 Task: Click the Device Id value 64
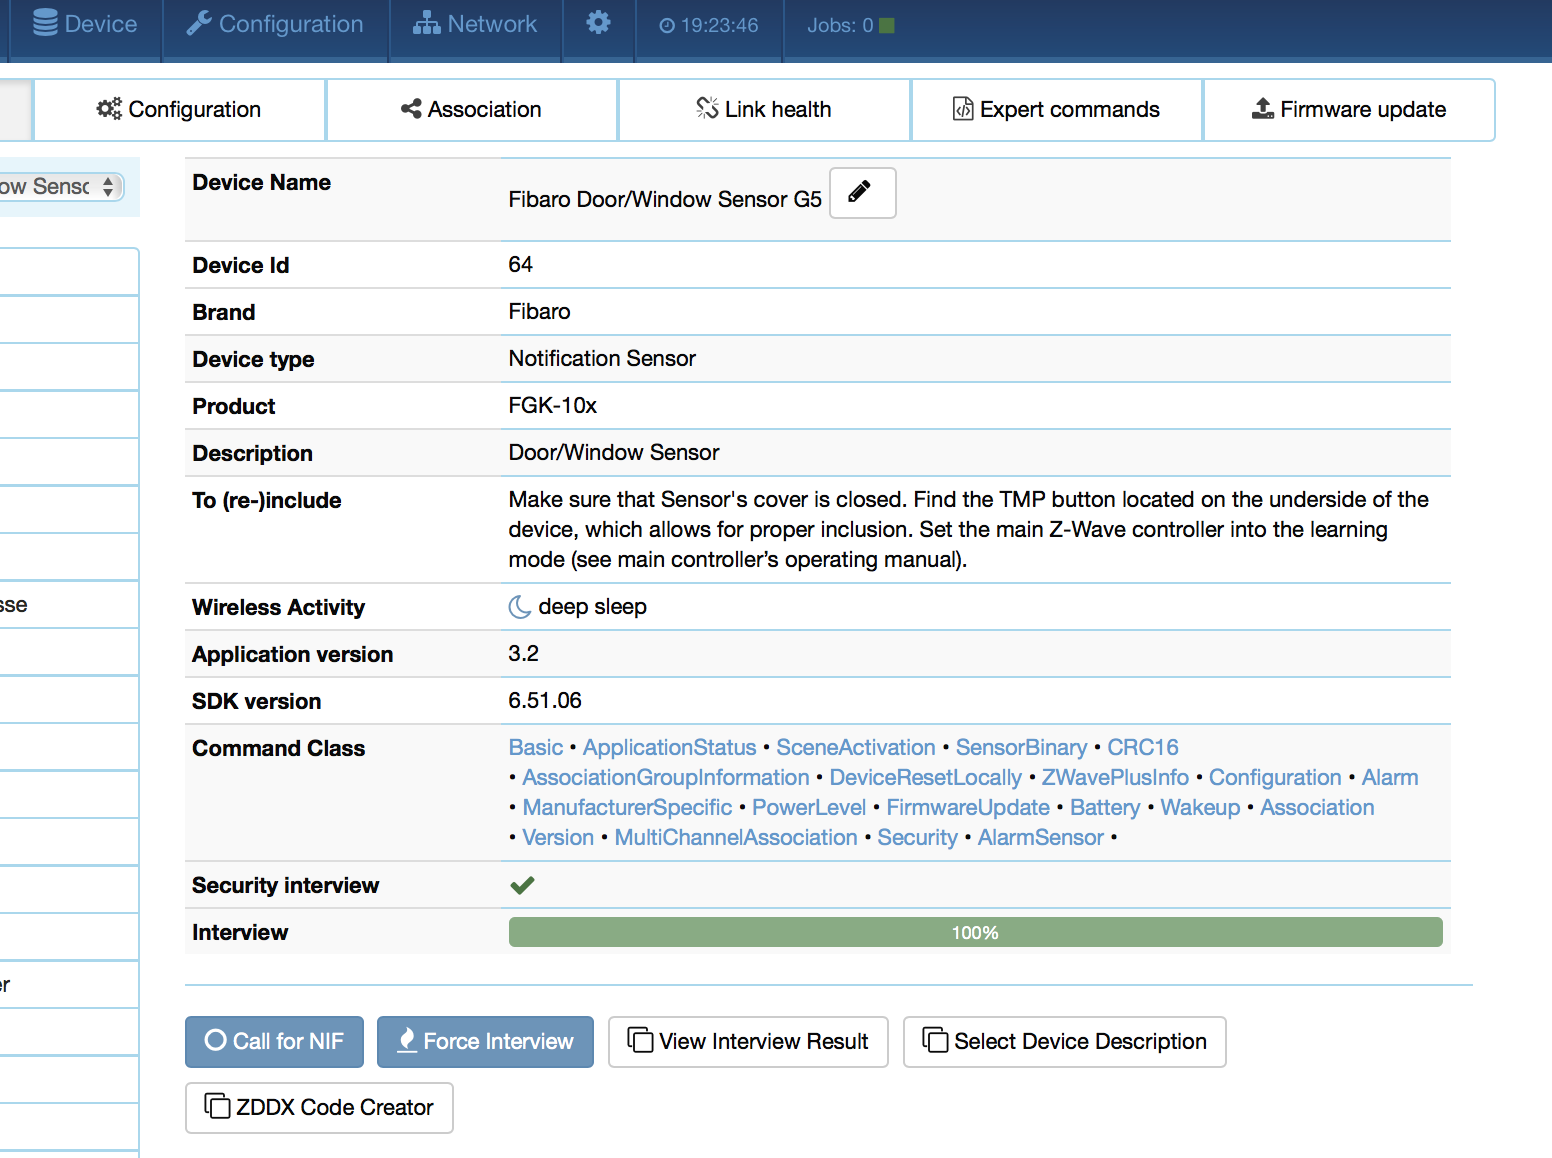point(521,265)
